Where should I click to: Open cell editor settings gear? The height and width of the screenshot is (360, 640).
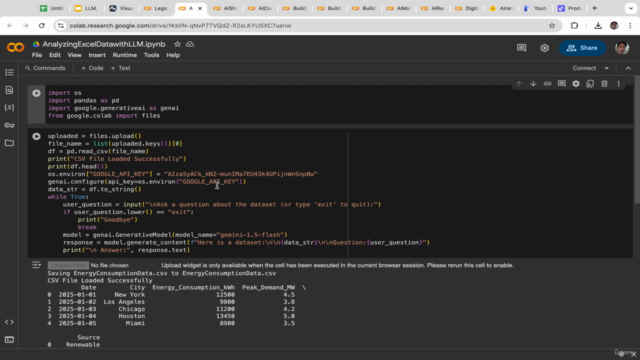(x=576, y=84)
